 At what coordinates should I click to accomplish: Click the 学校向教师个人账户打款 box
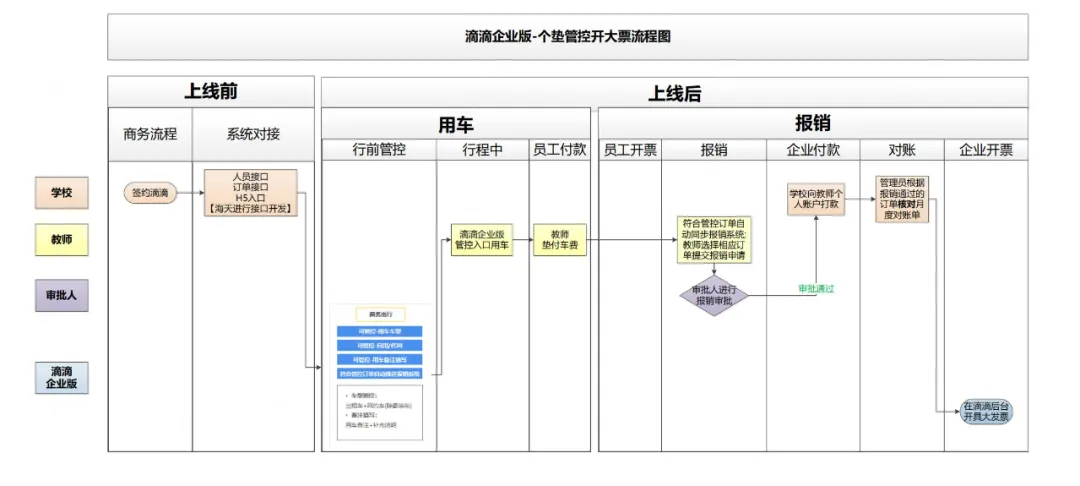[x=816, y=199]
